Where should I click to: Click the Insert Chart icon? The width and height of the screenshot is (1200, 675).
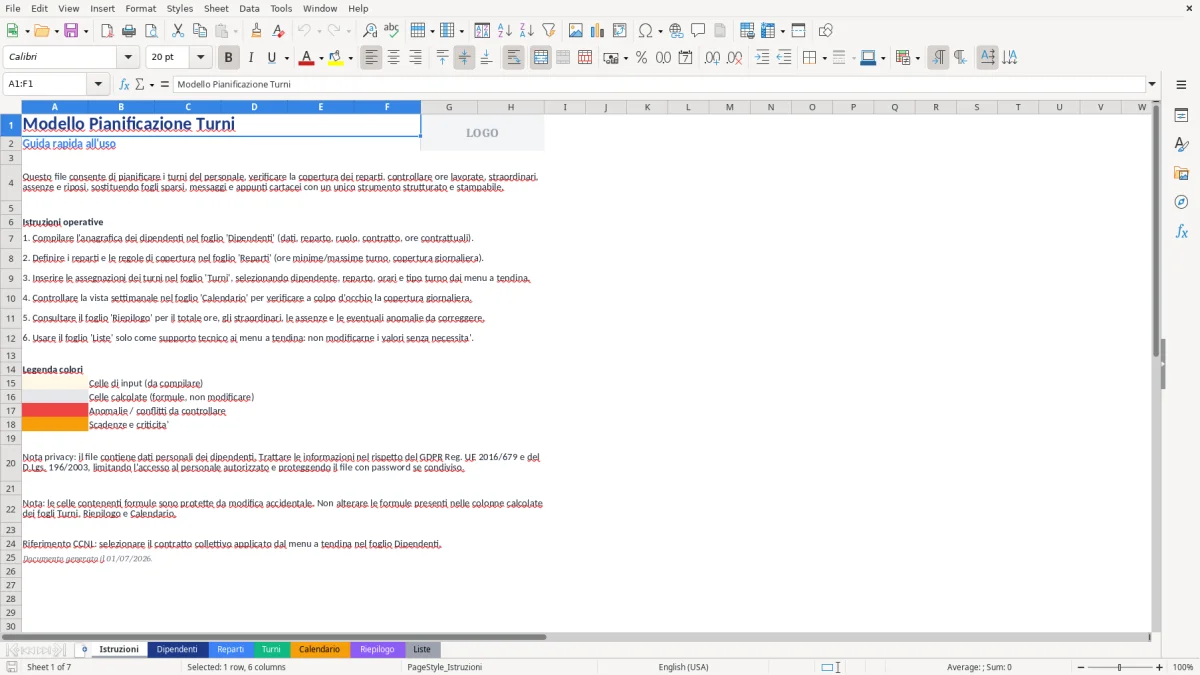[598, 31]
